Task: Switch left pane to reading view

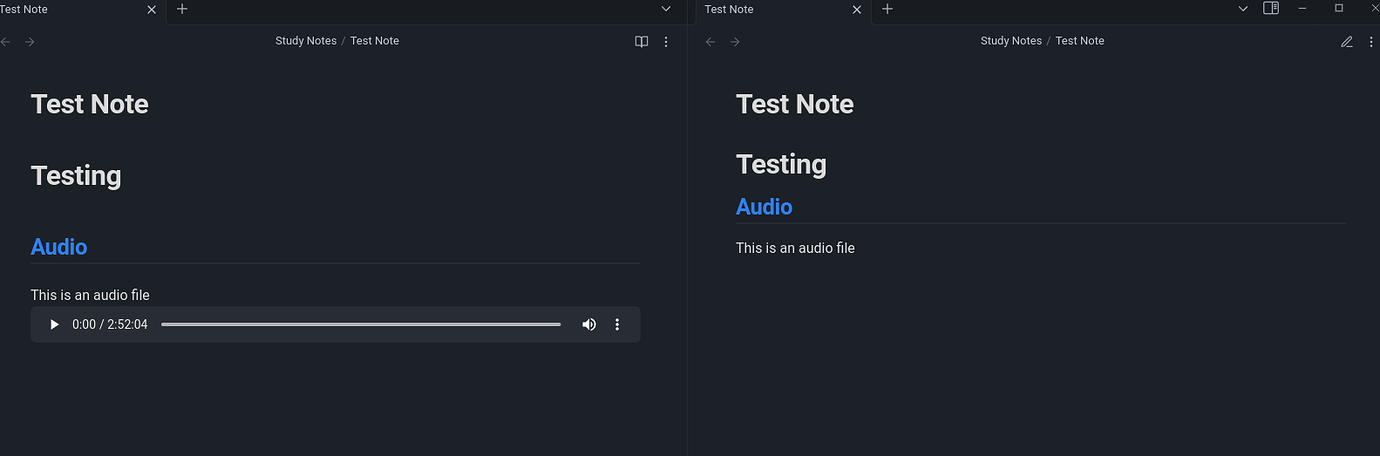Action: (x=642, y=41)
